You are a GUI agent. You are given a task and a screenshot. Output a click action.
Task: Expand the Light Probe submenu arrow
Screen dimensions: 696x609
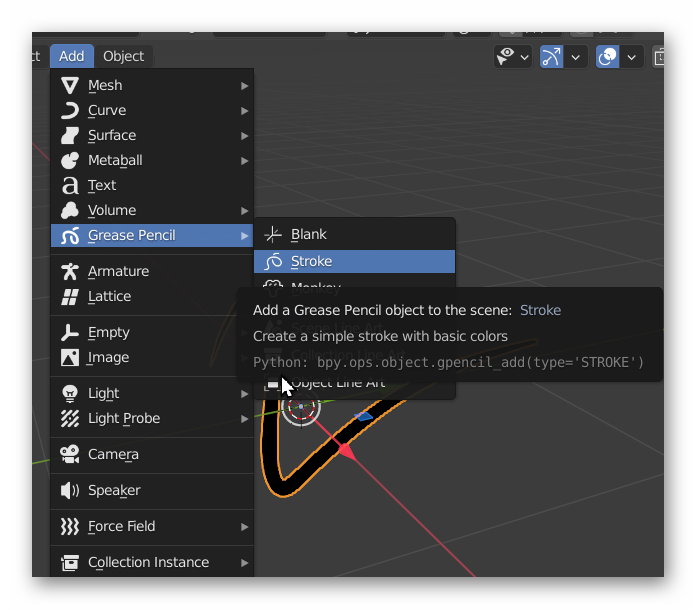click(244, 419)
